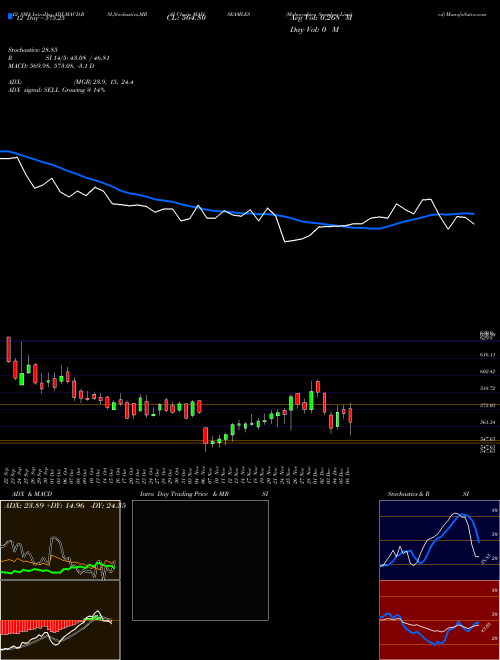500x660 pixels.
Task: Click the tall first red candlestick at the chart's left edge
Action: point(8,349)
